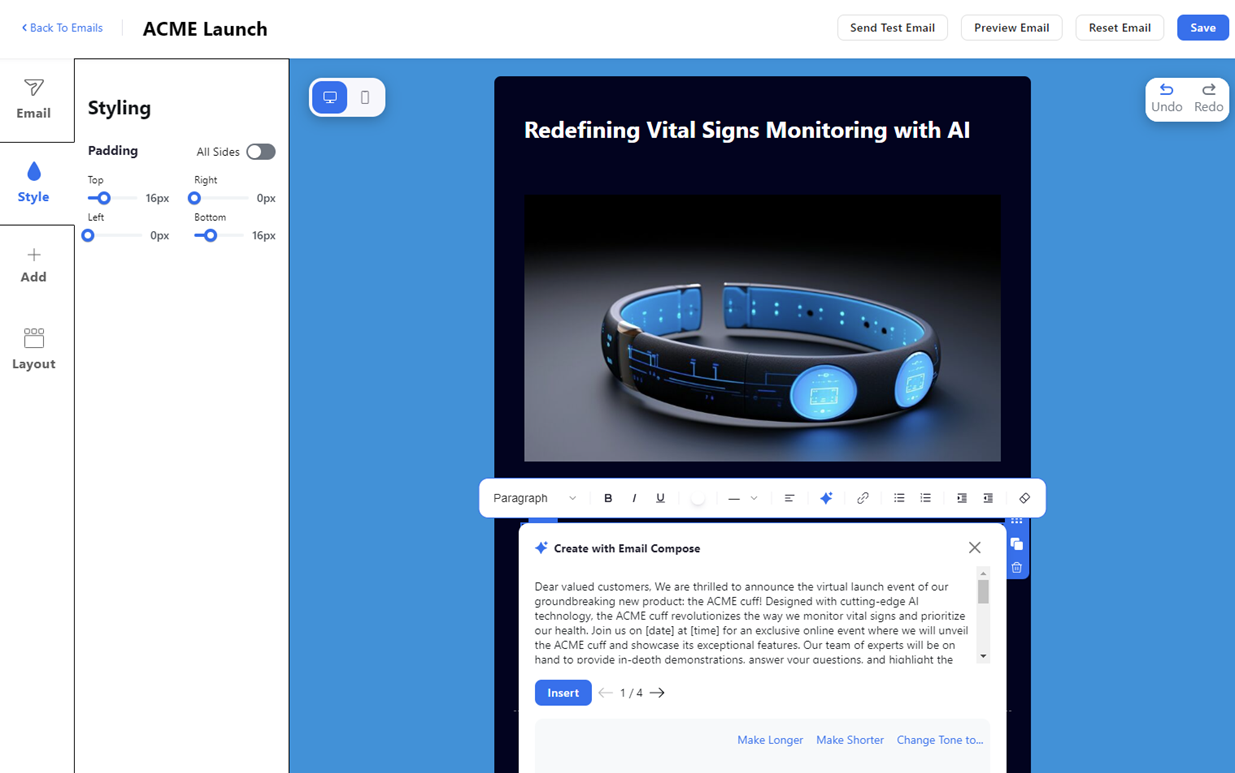Switch to mobile preview mode
The height and width of the screenshot is (773, 1235).
(x=365, y=97)
